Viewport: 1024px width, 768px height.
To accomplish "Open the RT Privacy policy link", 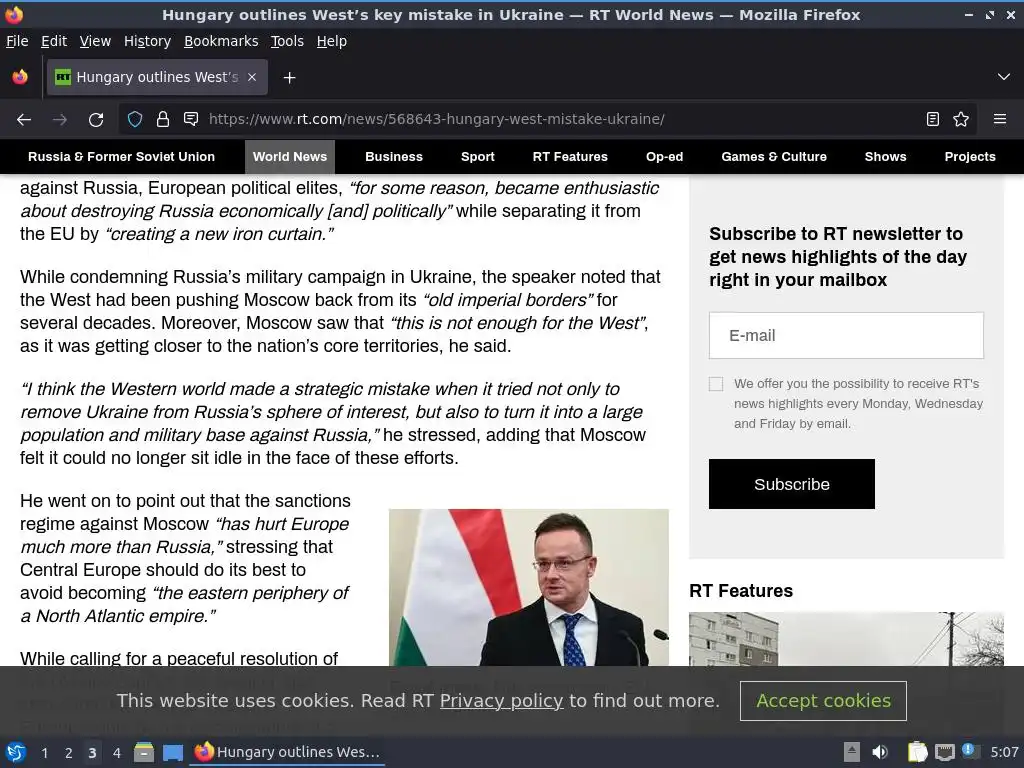I will [501, 701].
